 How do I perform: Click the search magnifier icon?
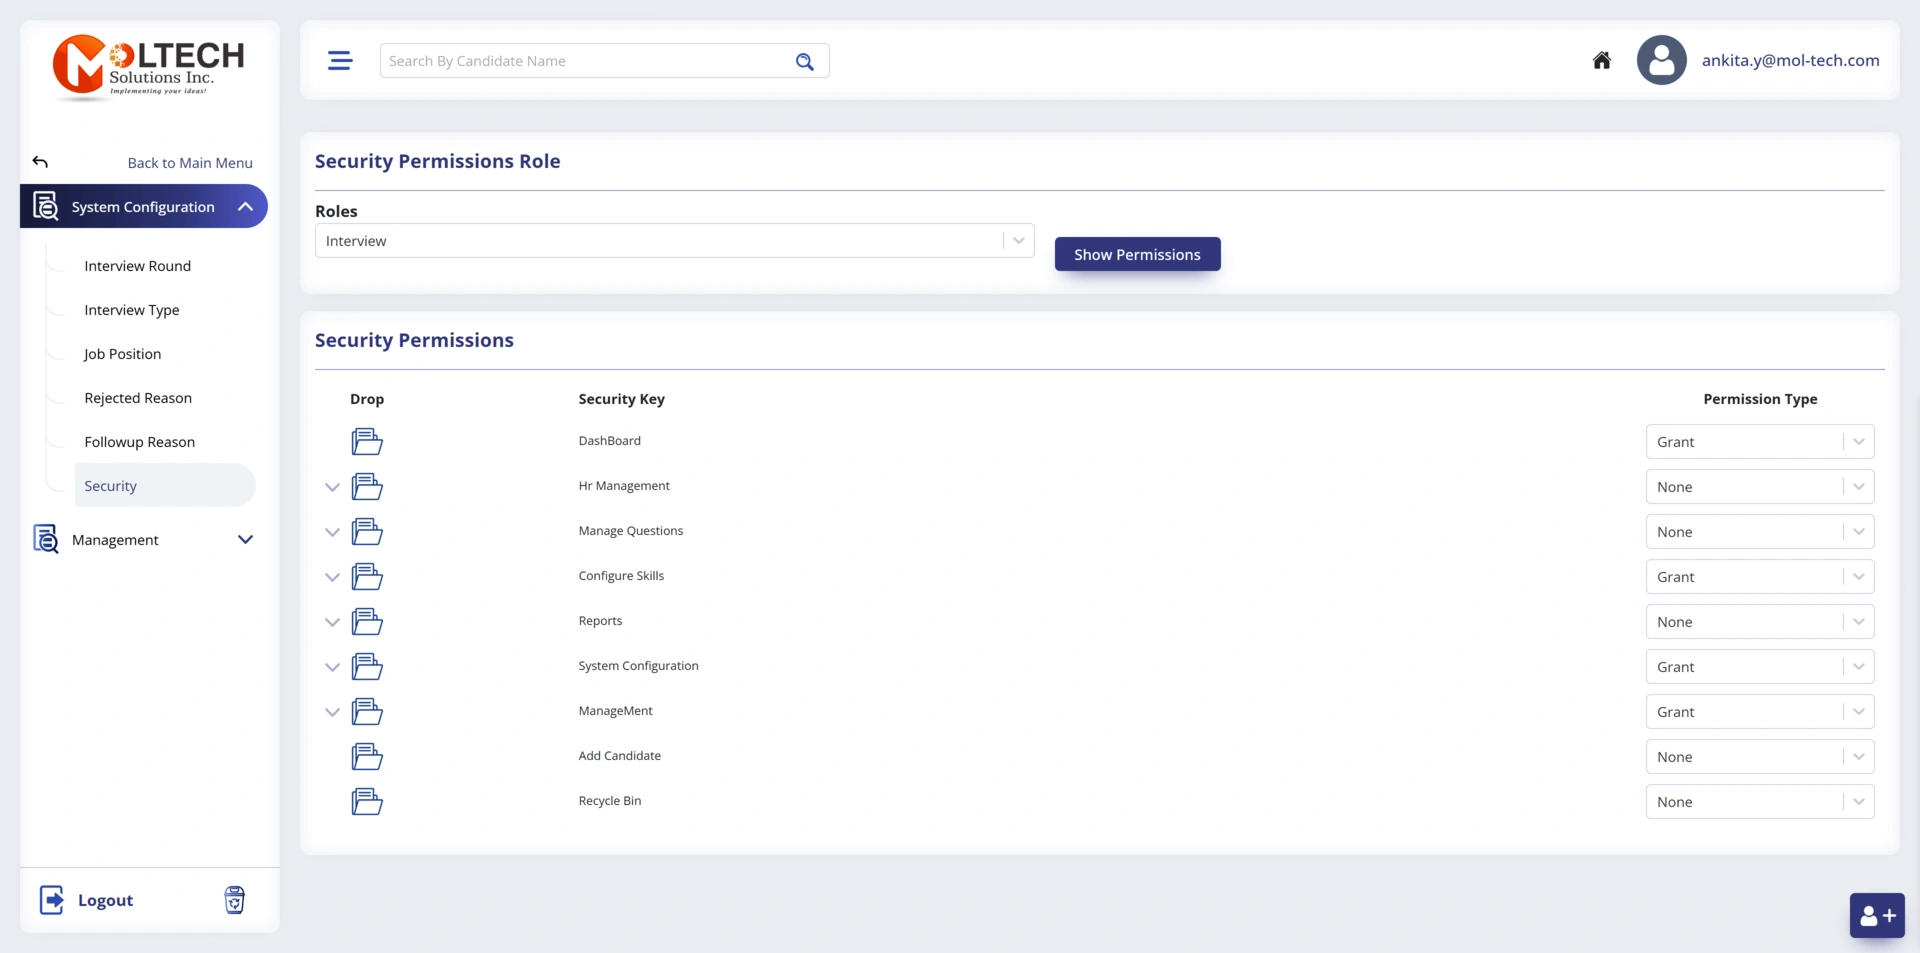coord(804,61)
